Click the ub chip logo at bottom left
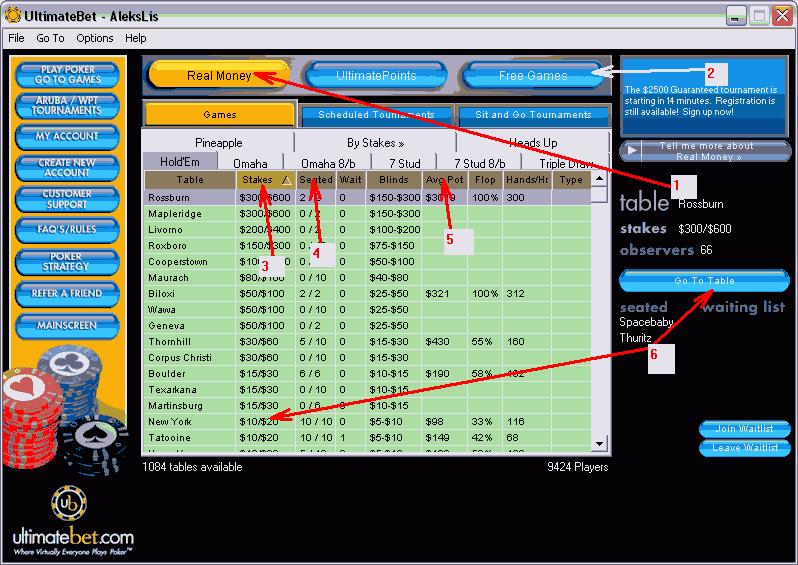This screenshot has height=565, width=798. click(x=69, y=503)
